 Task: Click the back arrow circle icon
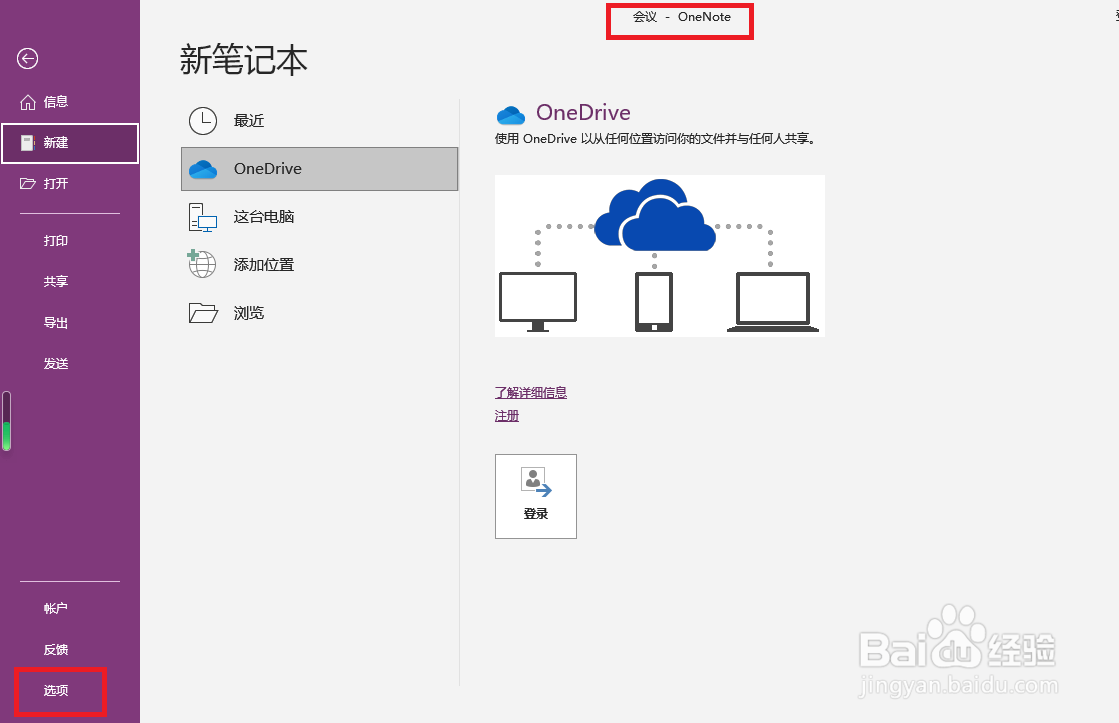[28, 59]
